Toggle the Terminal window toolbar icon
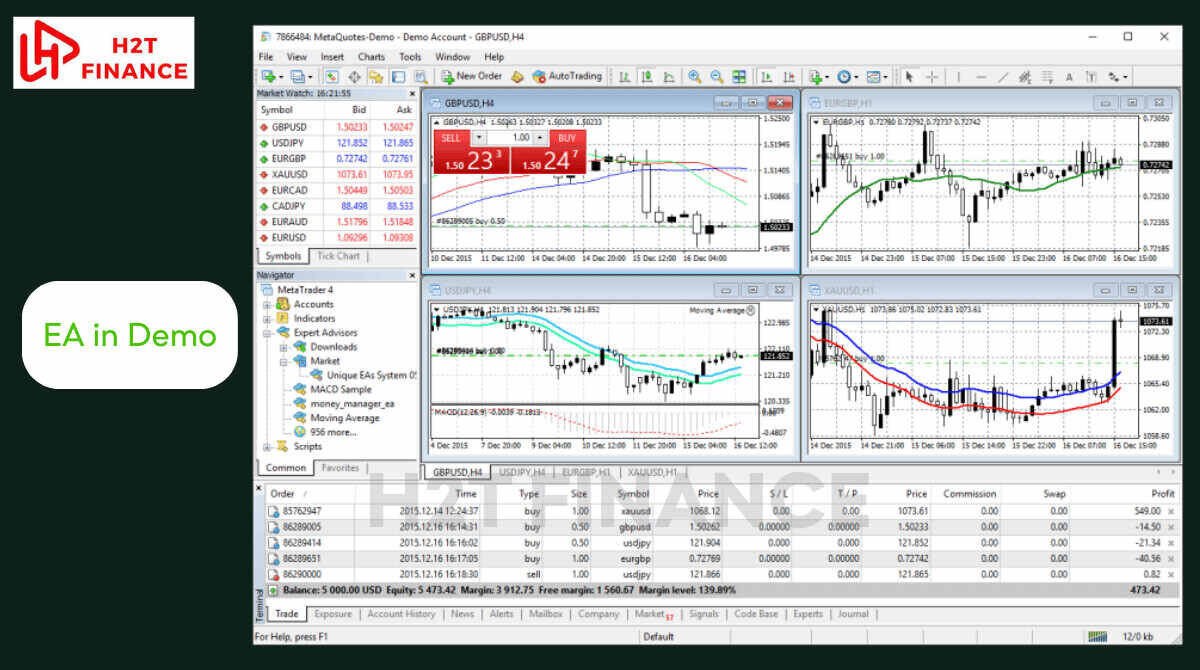The width and height of the screenshot is (1200, 670). pos(398,76)
